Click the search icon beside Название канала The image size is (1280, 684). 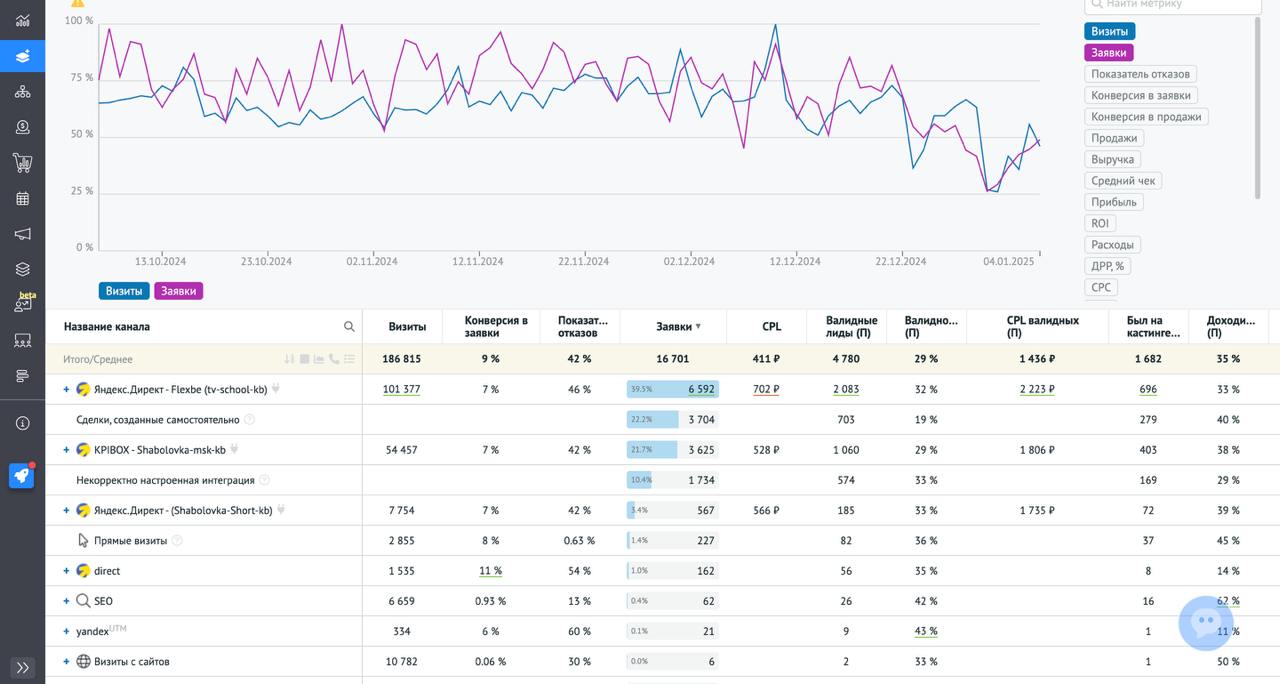tap(349, 326)
